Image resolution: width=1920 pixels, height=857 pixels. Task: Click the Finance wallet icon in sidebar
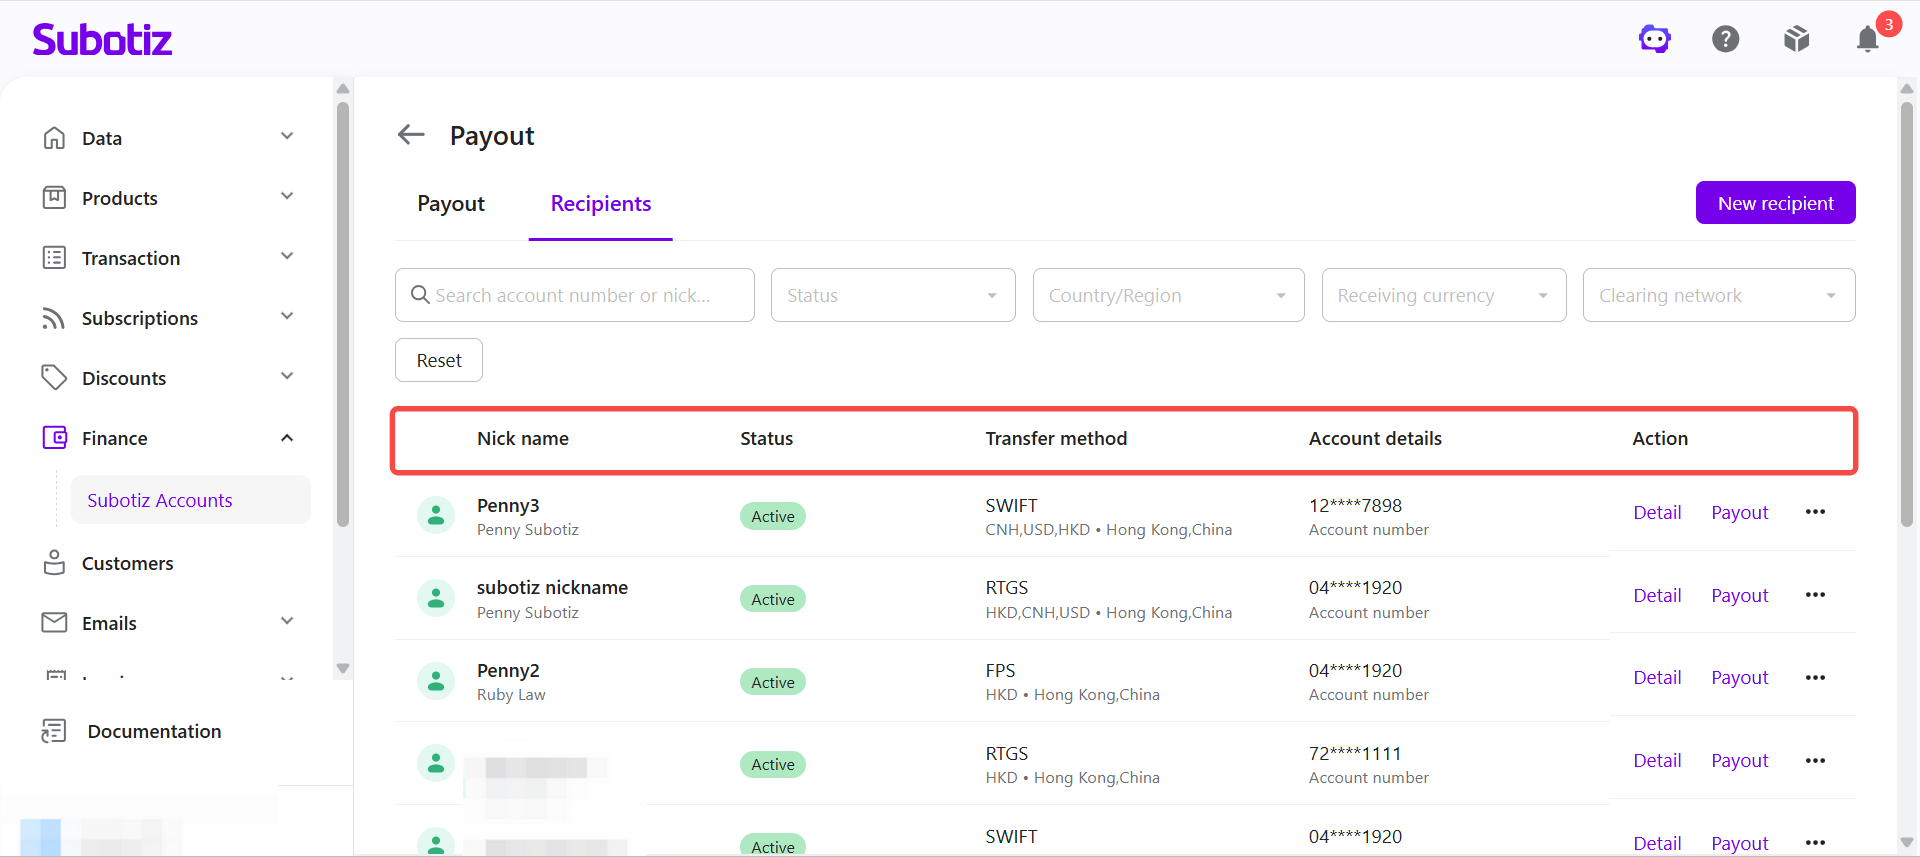pos(54,438)
